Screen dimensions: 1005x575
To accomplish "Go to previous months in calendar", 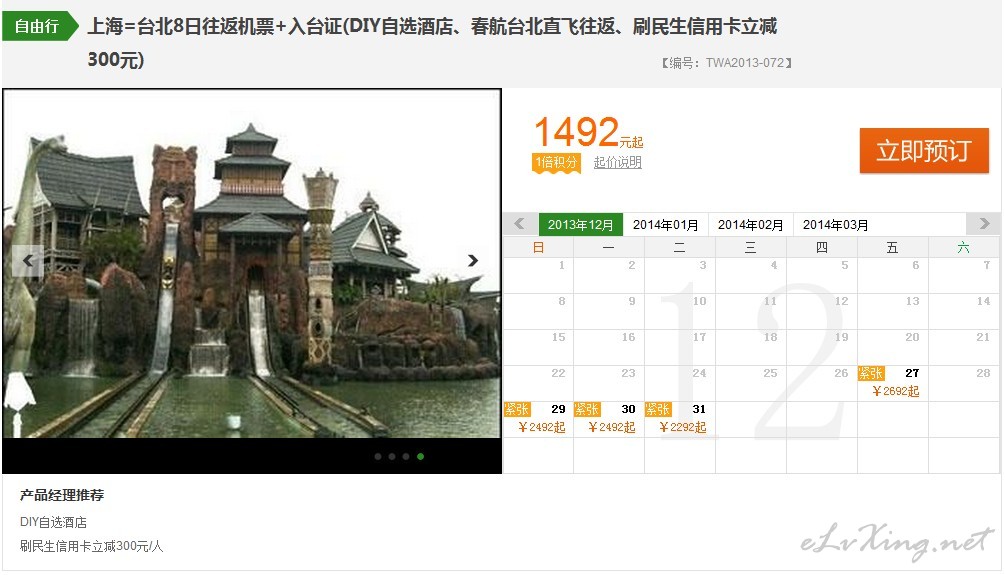I will pos(520,224).
